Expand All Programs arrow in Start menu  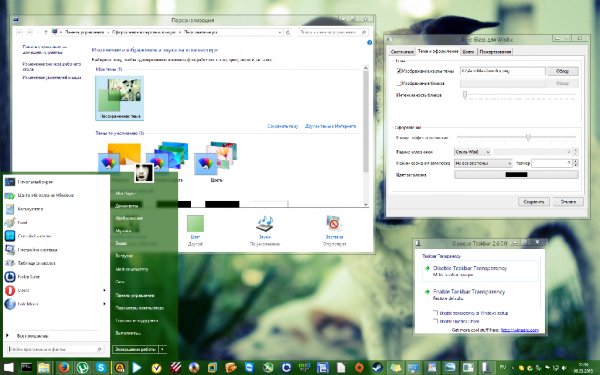tap(7, 336)
